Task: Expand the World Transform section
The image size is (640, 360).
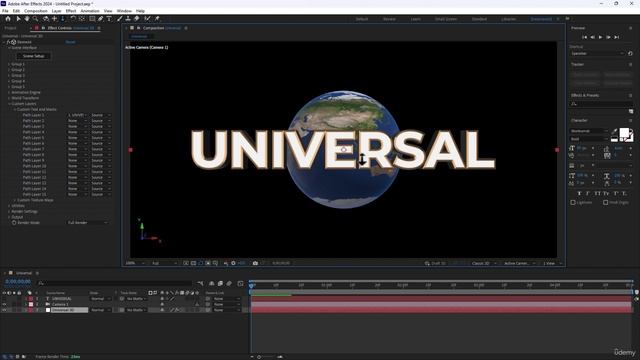Action: (9, 98)
